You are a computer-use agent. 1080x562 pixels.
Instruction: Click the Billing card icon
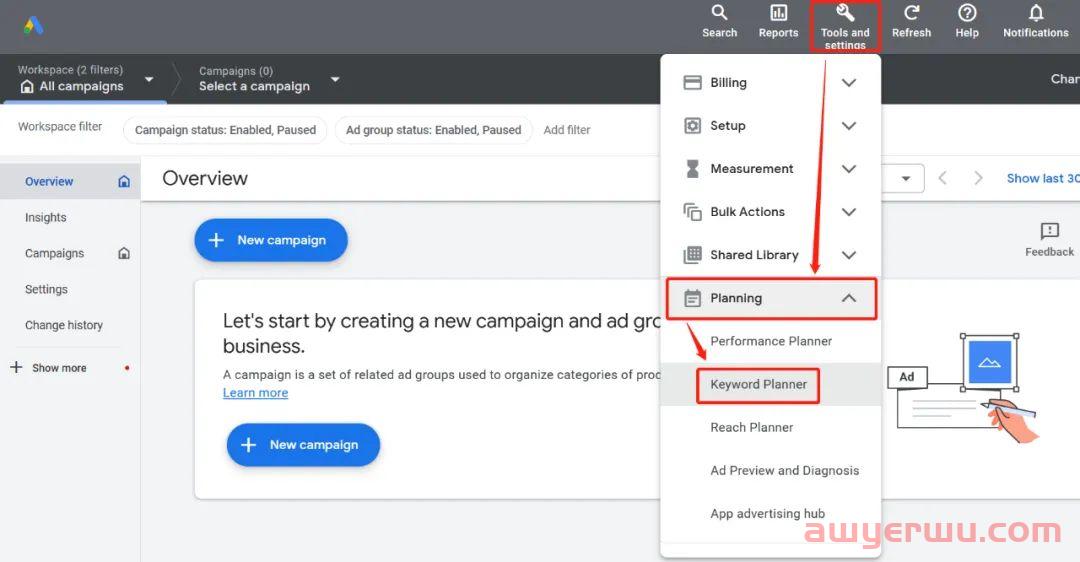pyautogui.click(x=692, y=83)
